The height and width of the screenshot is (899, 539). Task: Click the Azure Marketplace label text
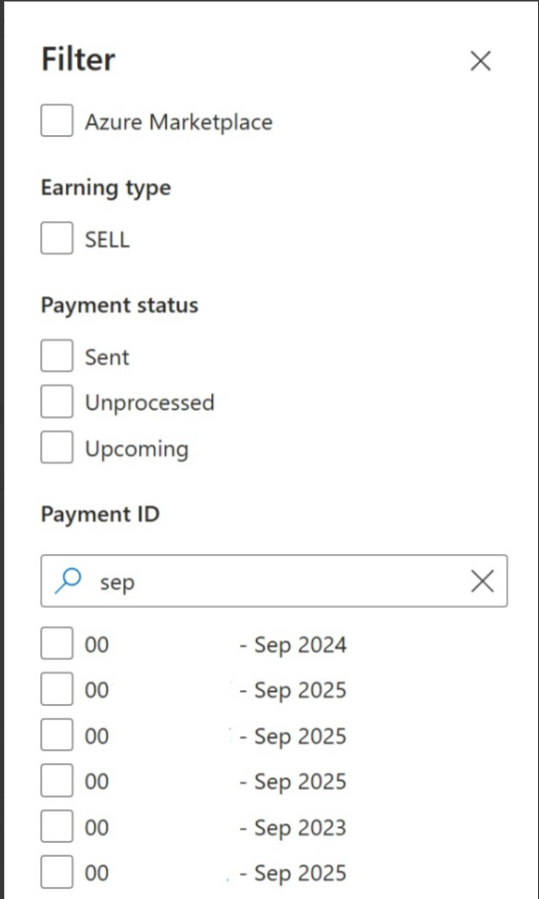[x=178, y=122]
